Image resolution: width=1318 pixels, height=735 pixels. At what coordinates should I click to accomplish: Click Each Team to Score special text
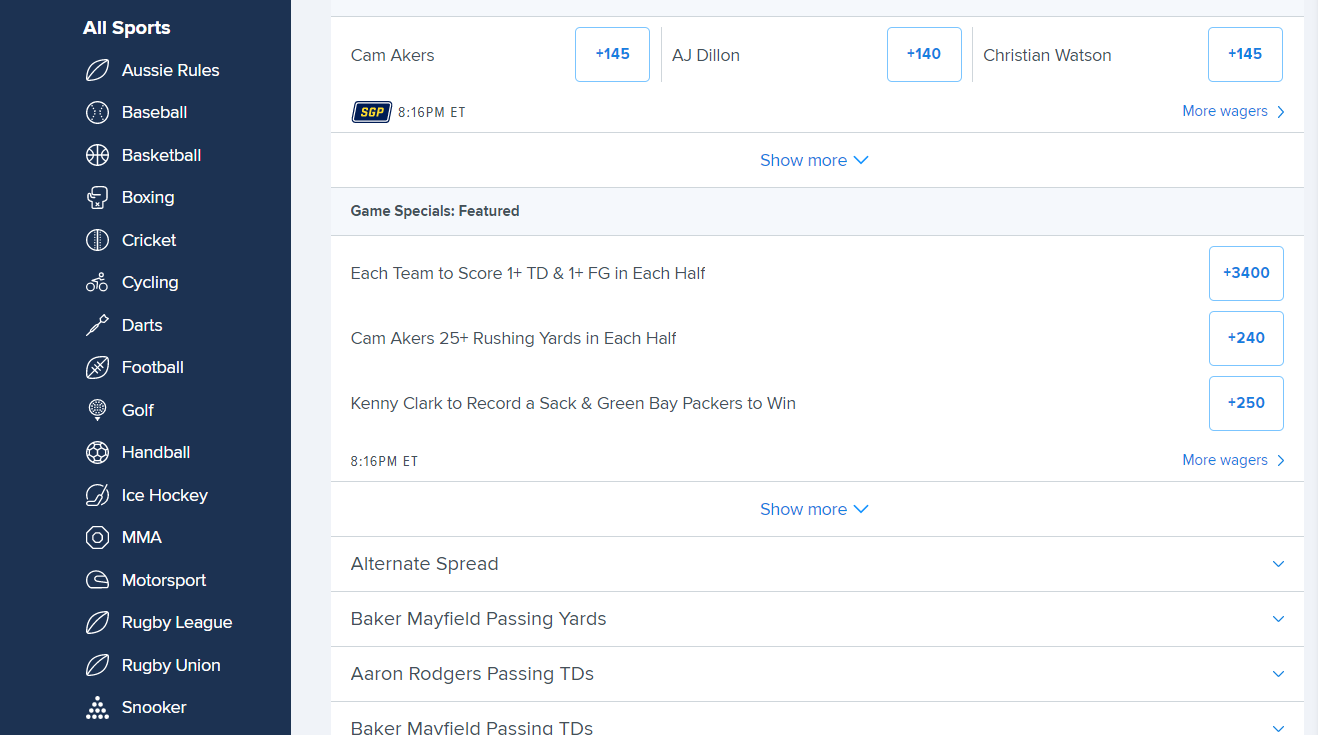pos(528,273)
